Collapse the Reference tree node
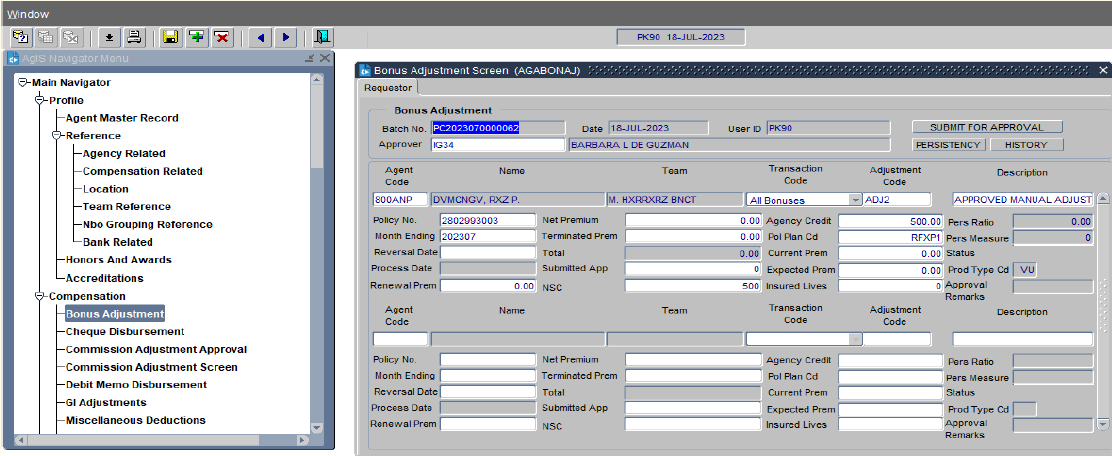The width and height of the screenshot is (1112, 456). click(x=57, y=136)
